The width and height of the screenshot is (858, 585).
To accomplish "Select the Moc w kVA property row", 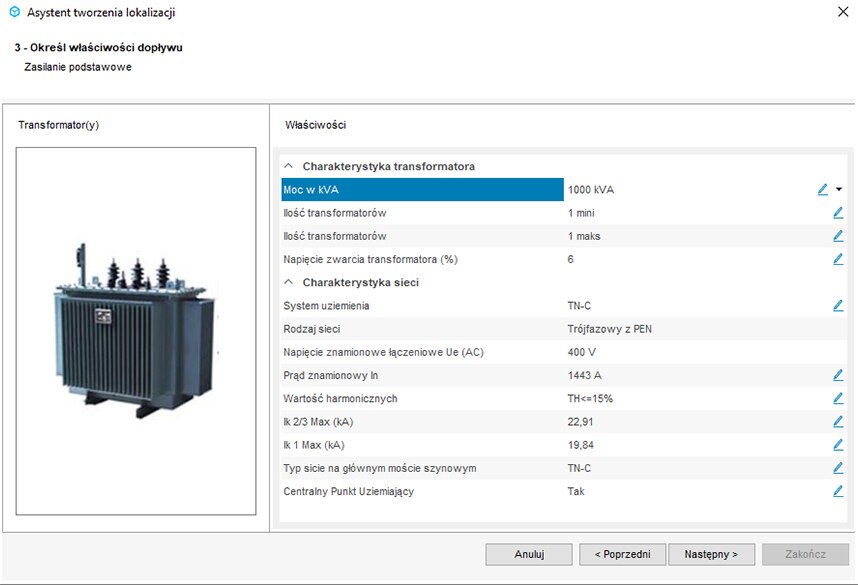I will coord(422,190).
